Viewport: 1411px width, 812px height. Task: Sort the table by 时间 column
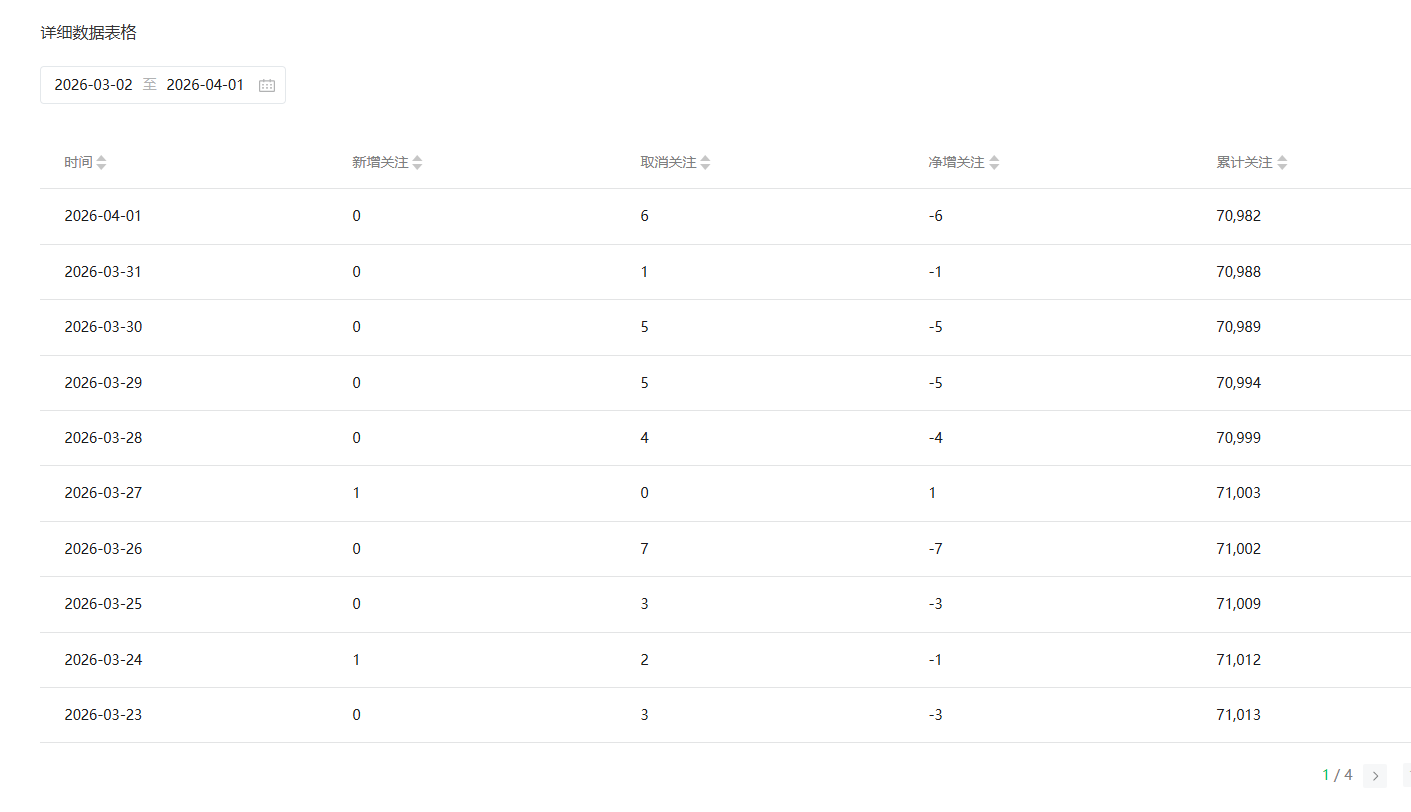[x=101, y=163]
